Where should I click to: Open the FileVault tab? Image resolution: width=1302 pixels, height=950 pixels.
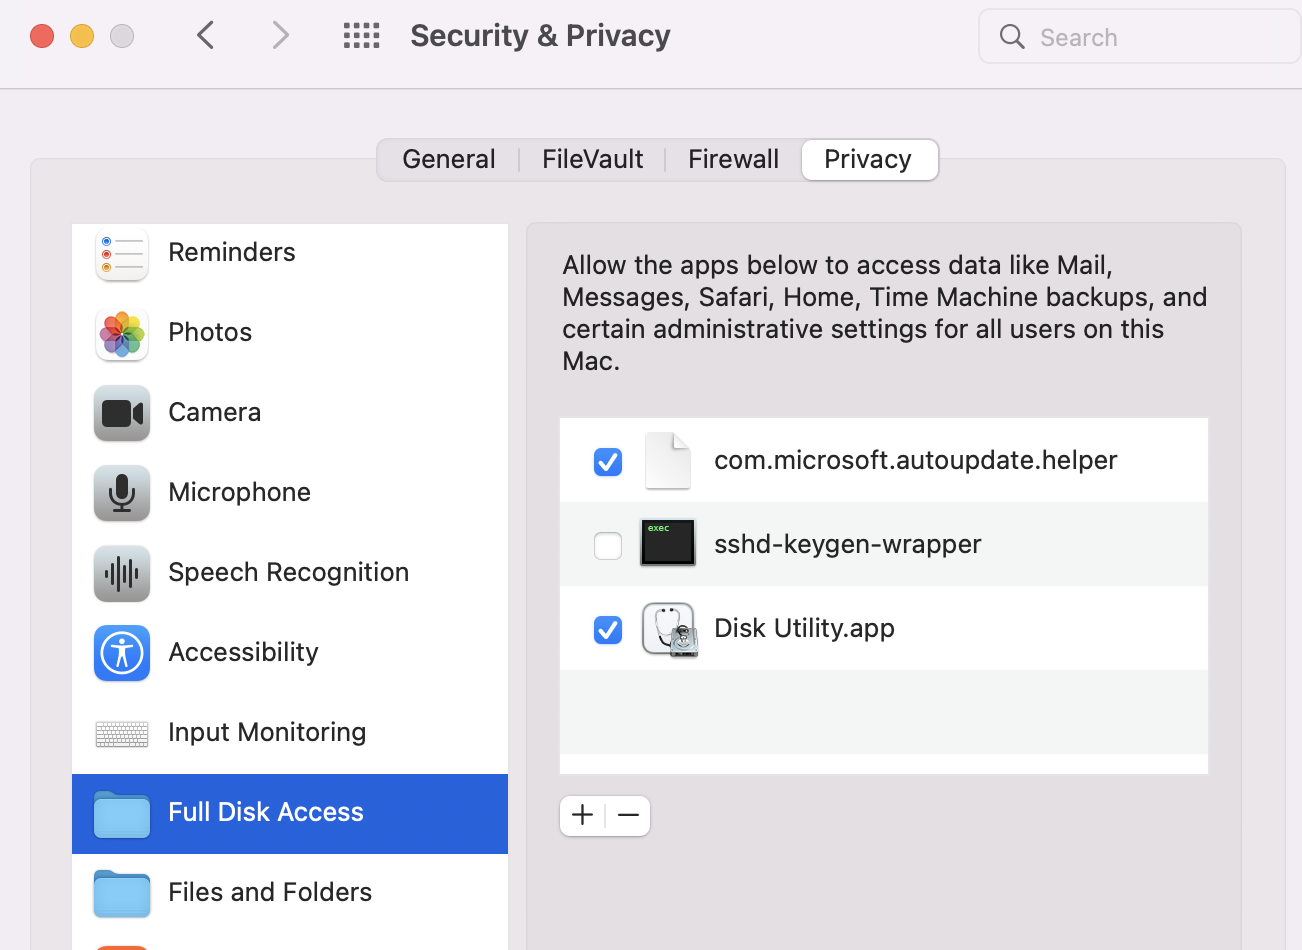tap(592, 160)
